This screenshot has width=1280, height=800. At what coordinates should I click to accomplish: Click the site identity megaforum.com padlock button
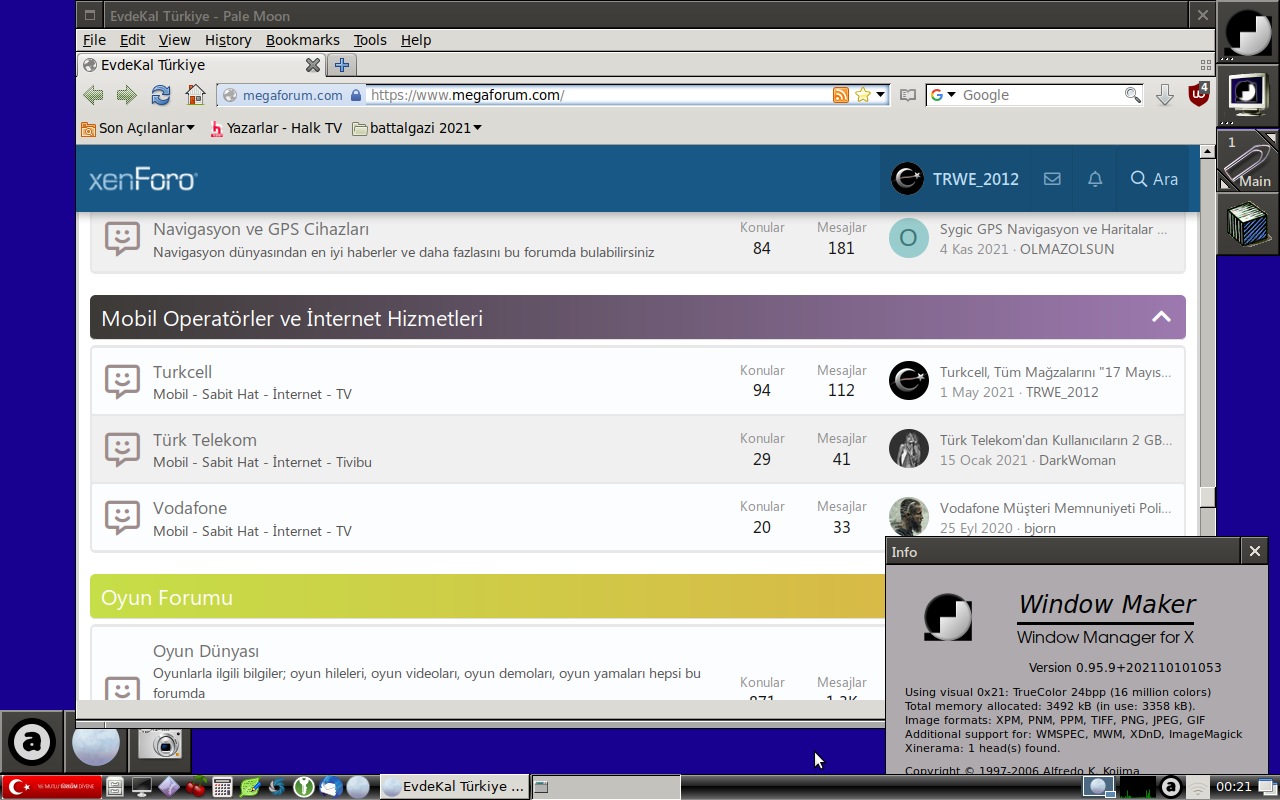coord(291,95)
